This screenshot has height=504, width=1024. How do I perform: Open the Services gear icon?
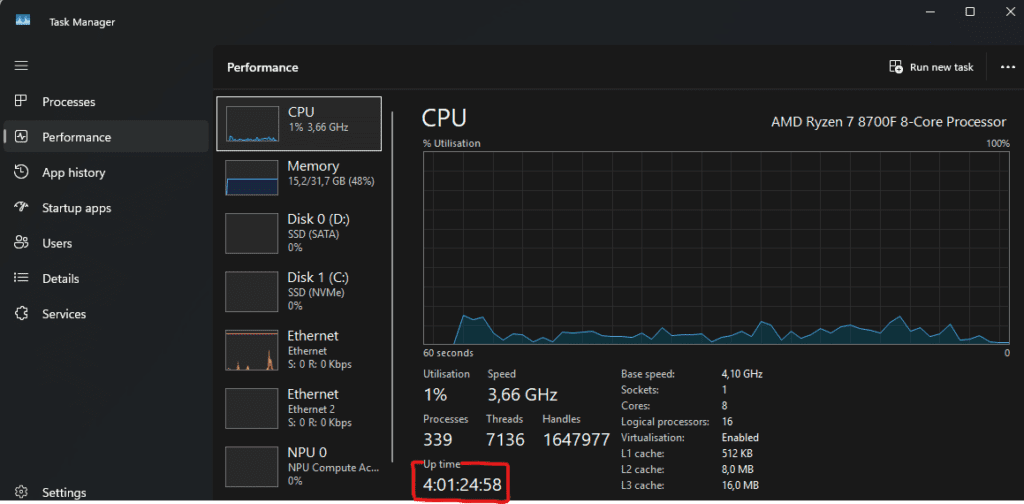pyautogui.click(x=21, y=314)
